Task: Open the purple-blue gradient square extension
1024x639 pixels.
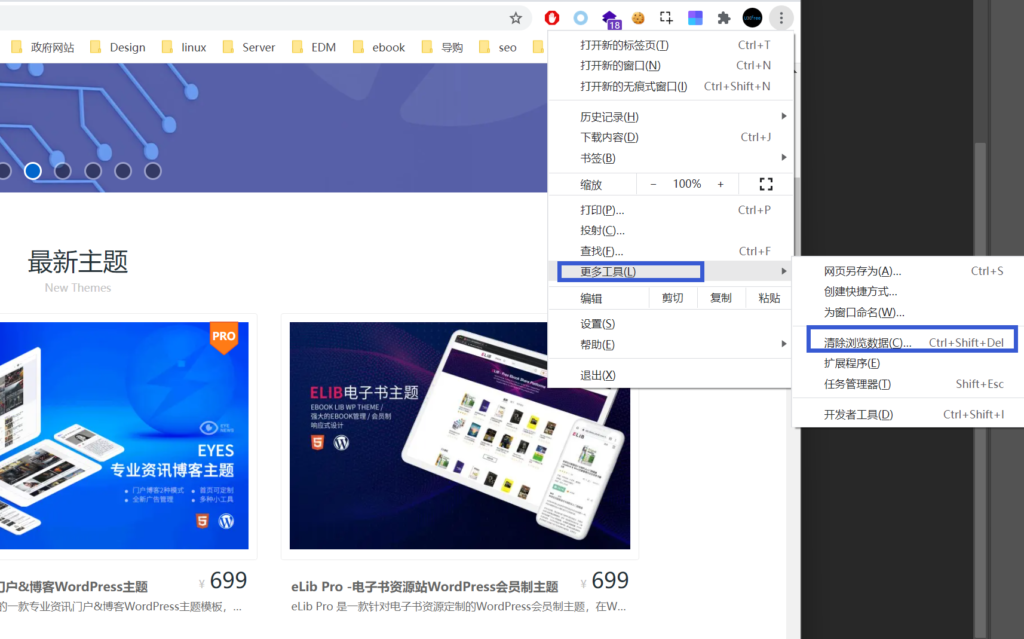Action: [x=695, y=18]
